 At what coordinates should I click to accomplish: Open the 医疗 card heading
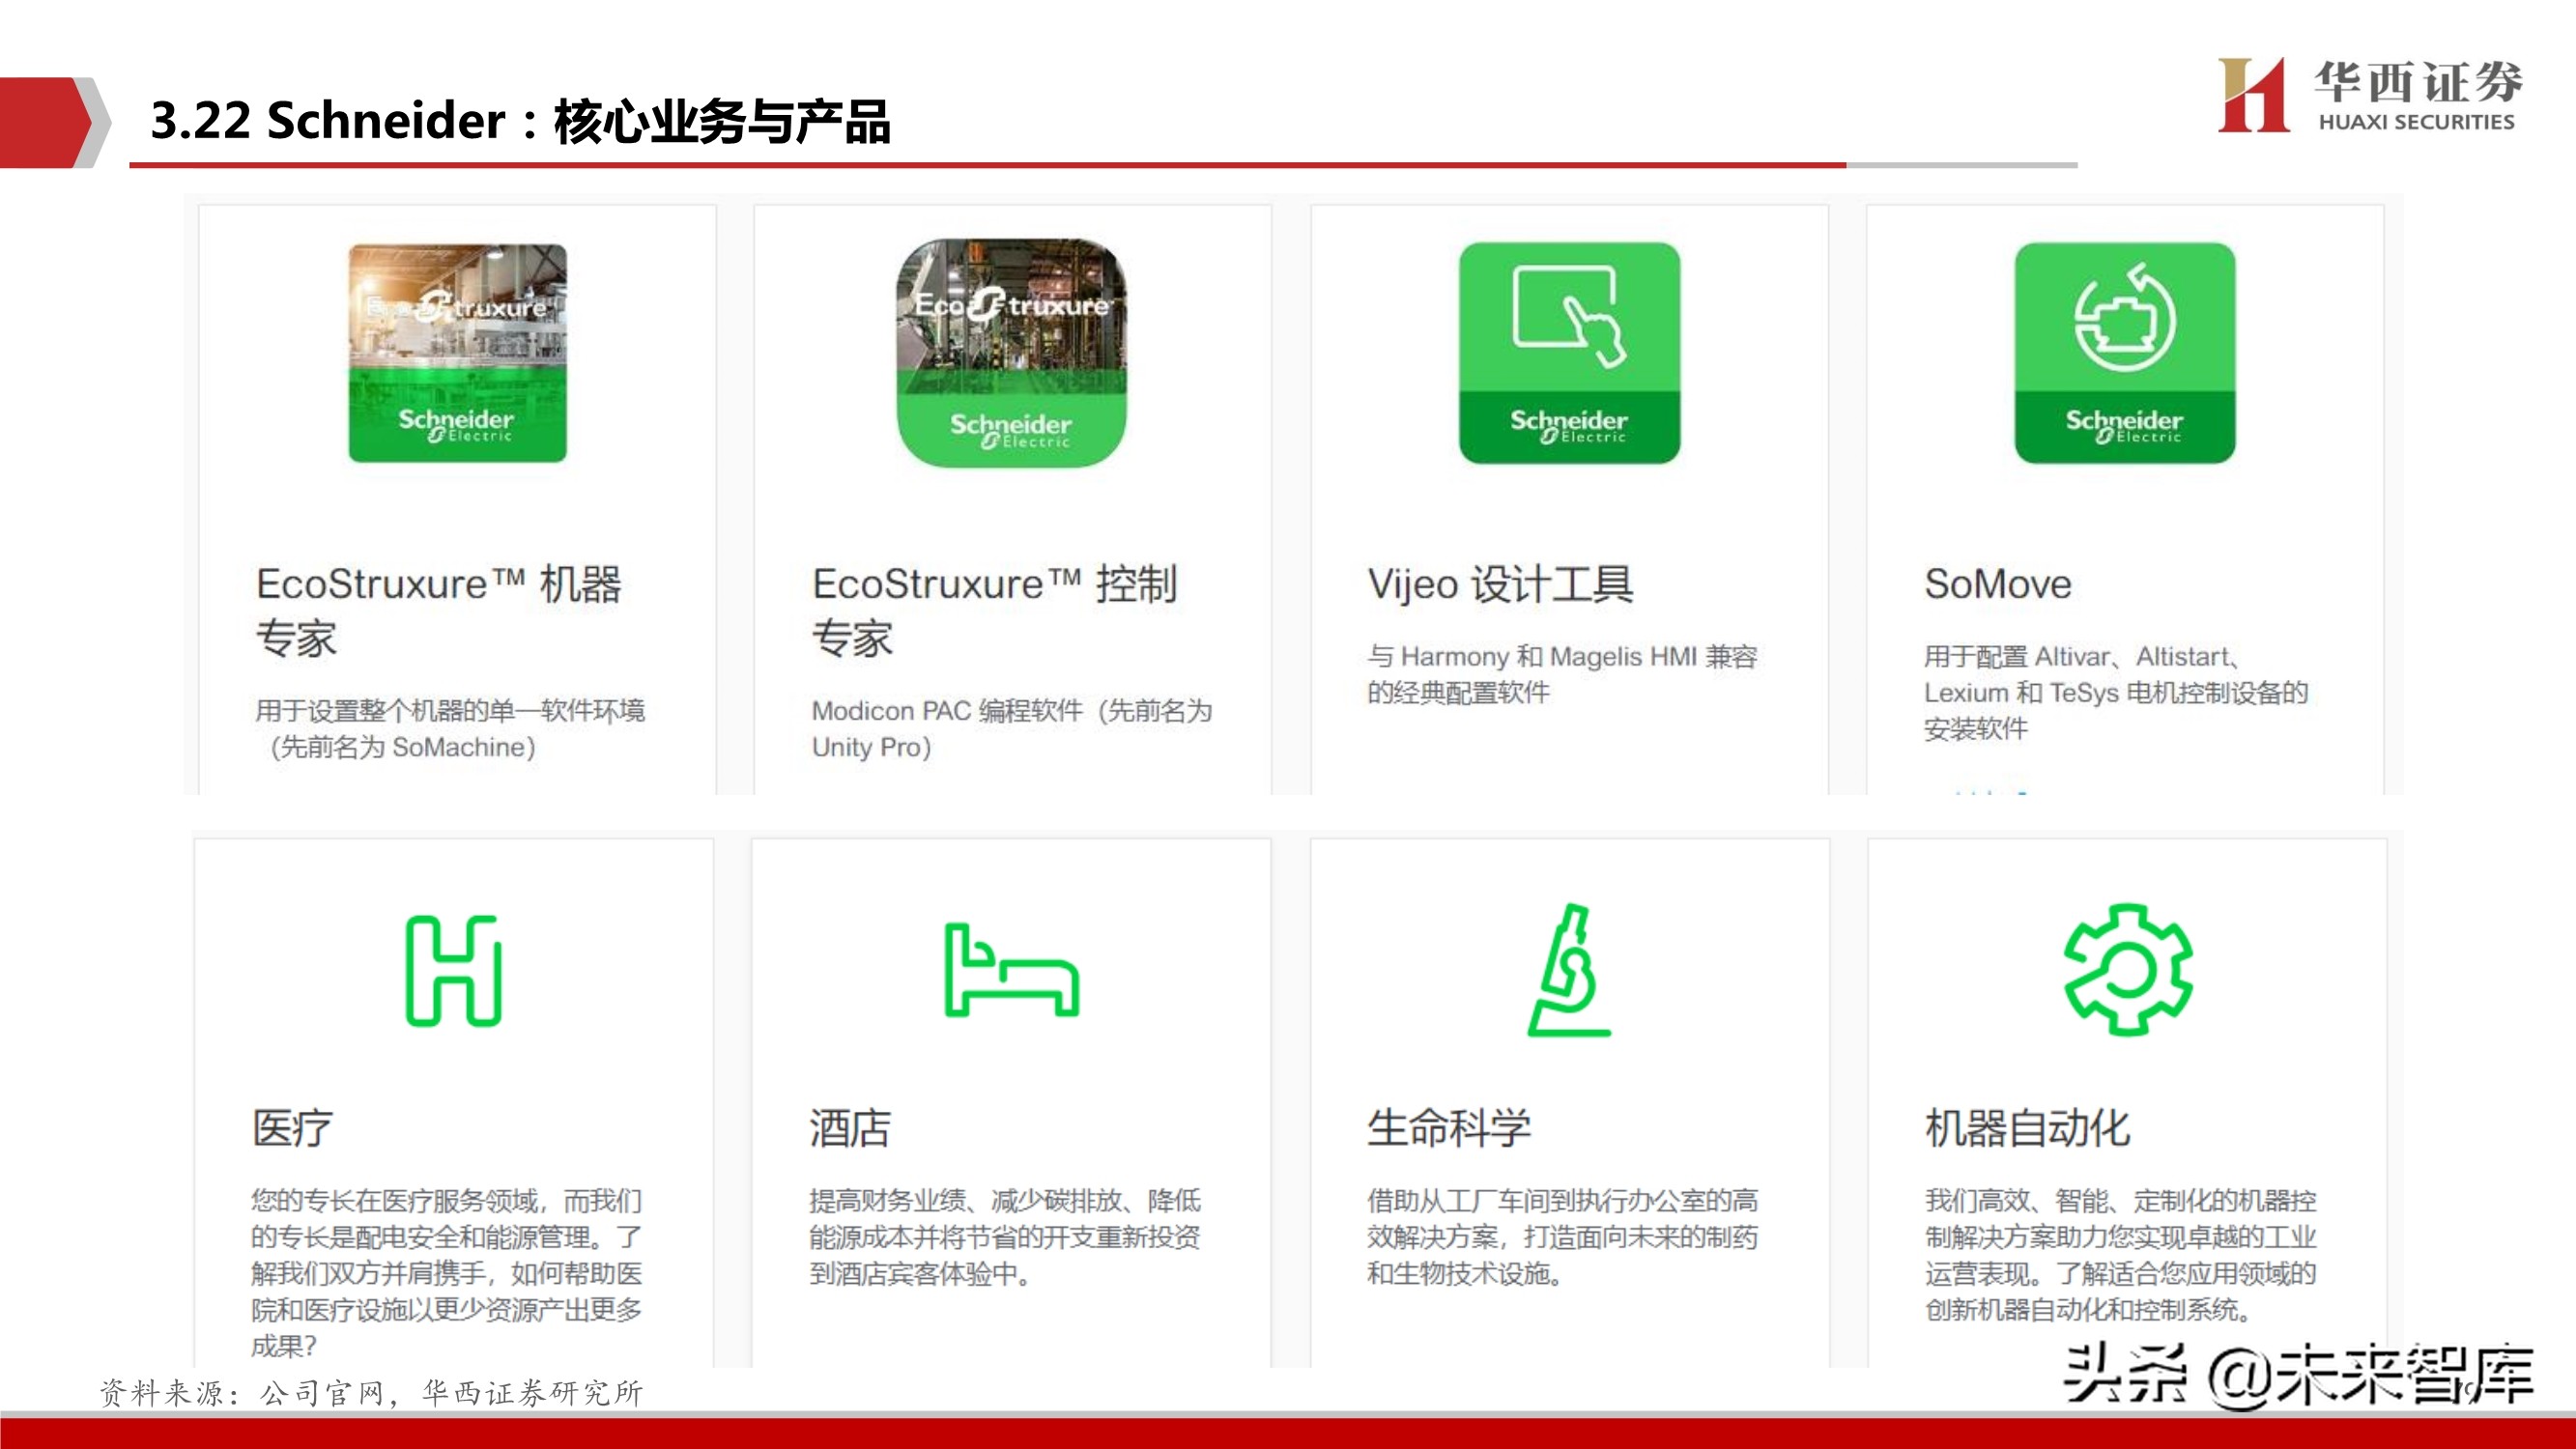(x=292, y=1129)
